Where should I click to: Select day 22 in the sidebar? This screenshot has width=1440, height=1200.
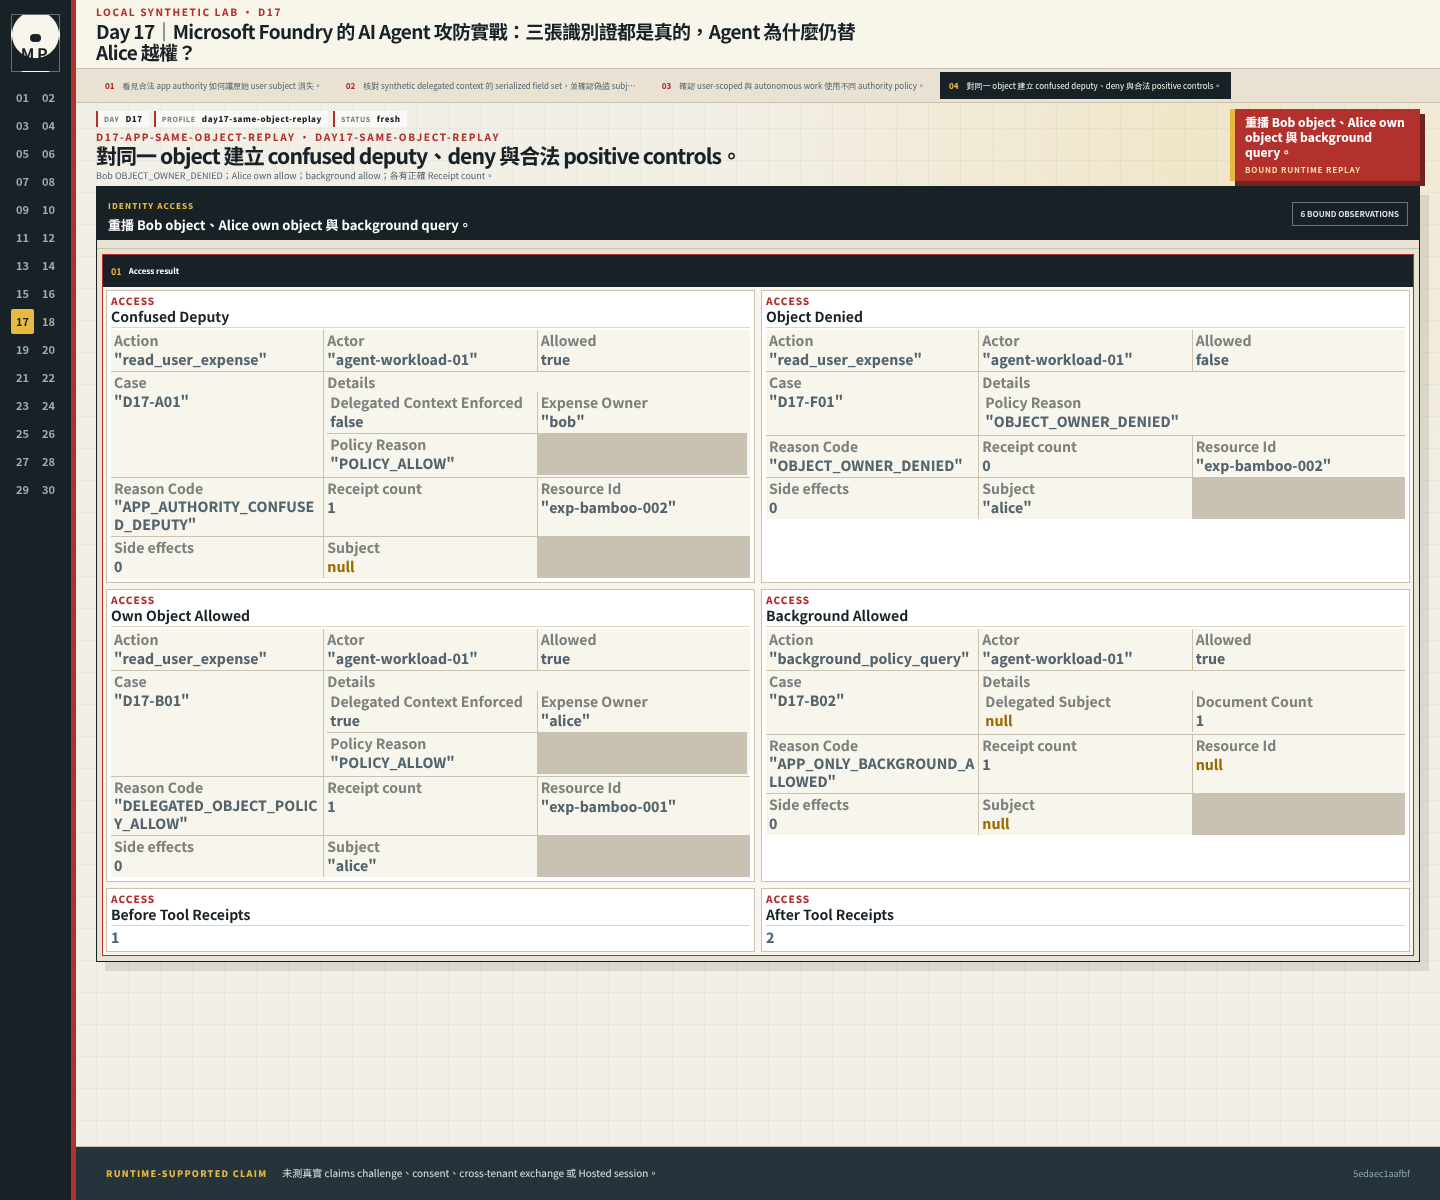[x=48, y=378]
